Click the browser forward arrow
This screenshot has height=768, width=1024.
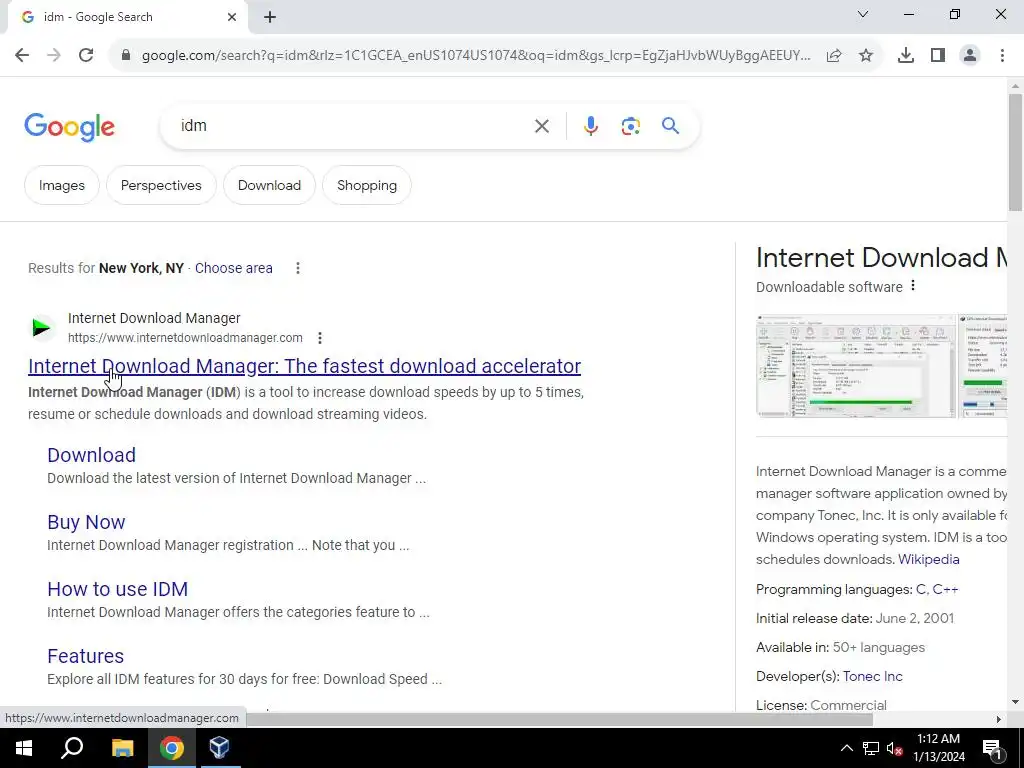(54, 56)
